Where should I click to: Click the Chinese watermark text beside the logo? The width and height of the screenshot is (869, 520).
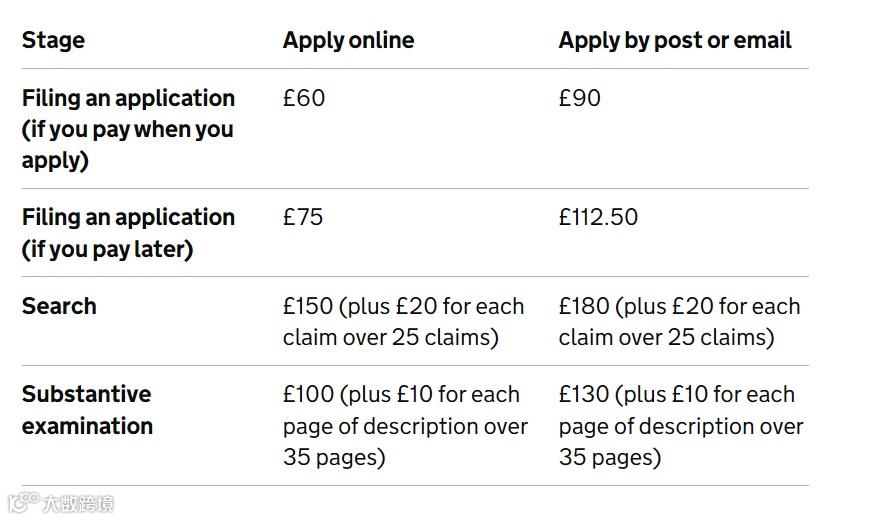[x=78, y=503]
